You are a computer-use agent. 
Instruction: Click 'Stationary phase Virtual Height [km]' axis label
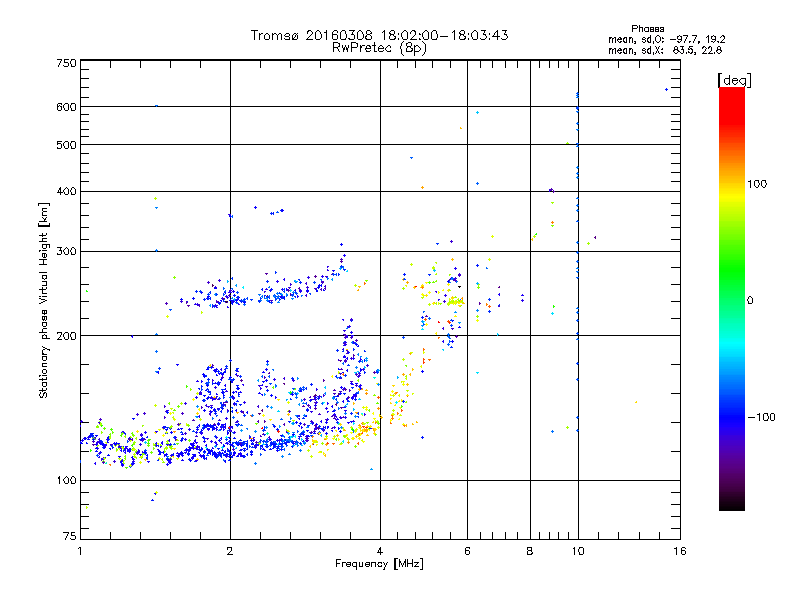click(x=44, y=300)
